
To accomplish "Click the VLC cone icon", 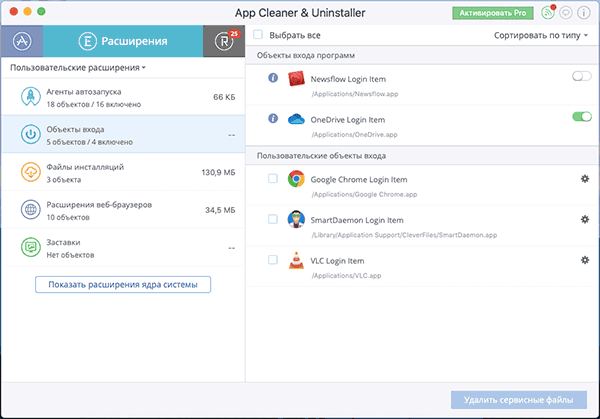I will pos(296,260).
